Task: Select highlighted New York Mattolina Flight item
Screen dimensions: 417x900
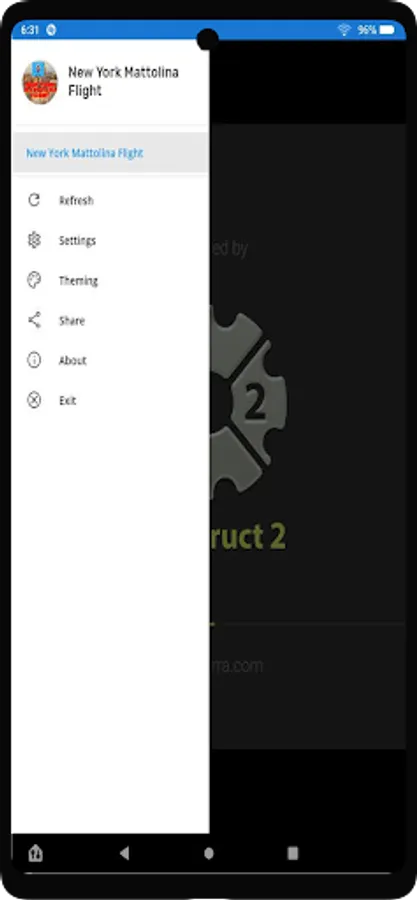Action: pyautogui.click(x=110, y=153)
